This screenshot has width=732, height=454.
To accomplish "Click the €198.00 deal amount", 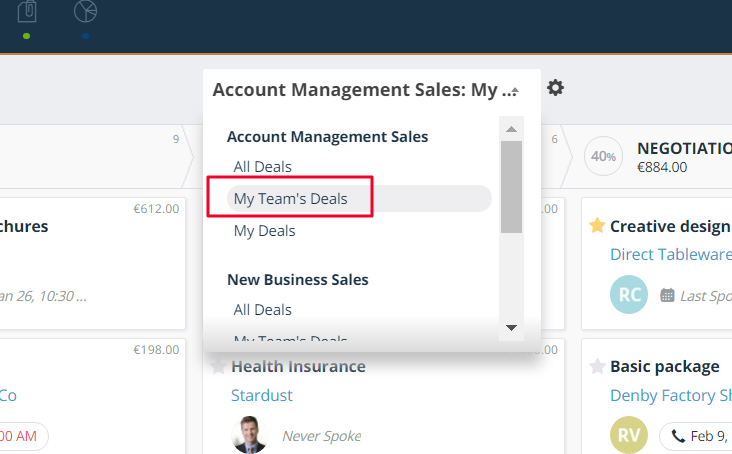I will (x=156, y=349).
